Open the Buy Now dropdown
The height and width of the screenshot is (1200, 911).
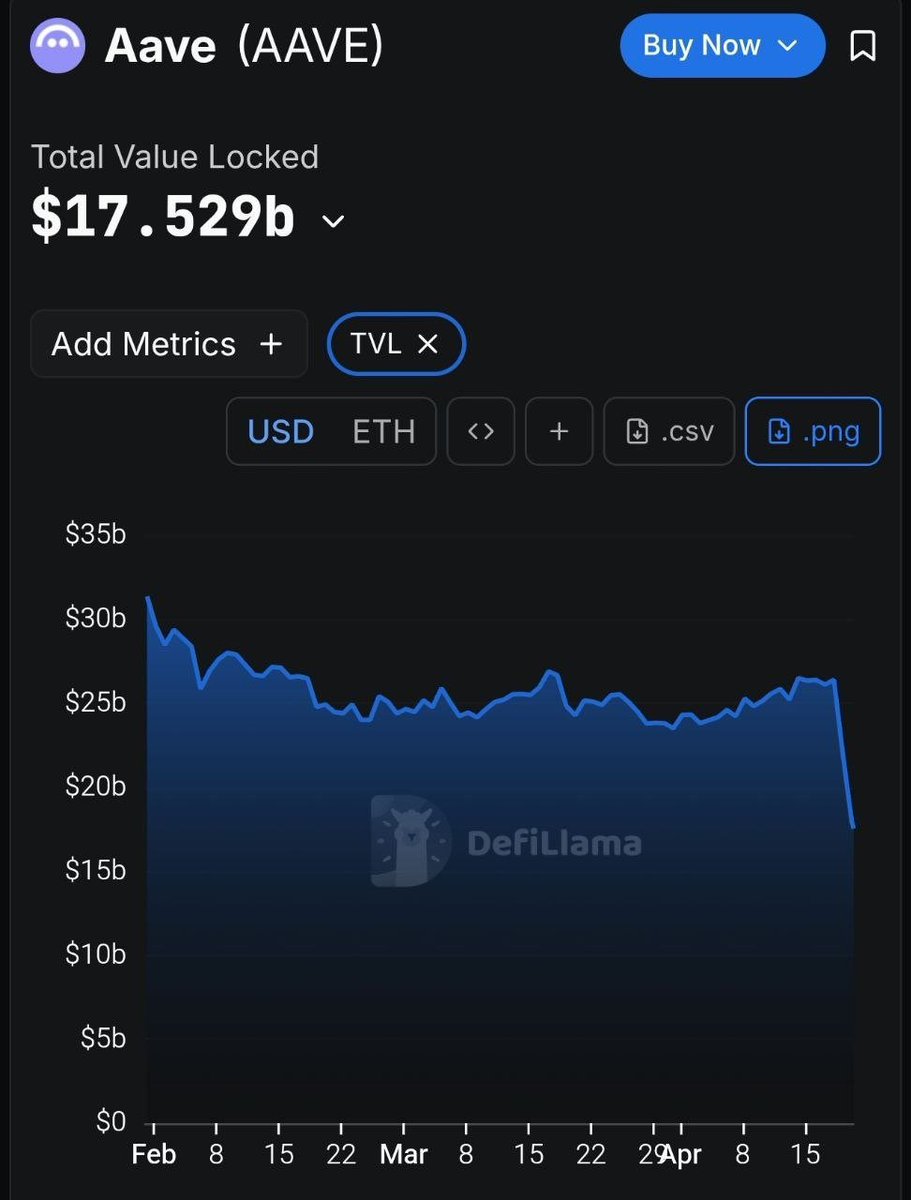click(x=720, y=46)
